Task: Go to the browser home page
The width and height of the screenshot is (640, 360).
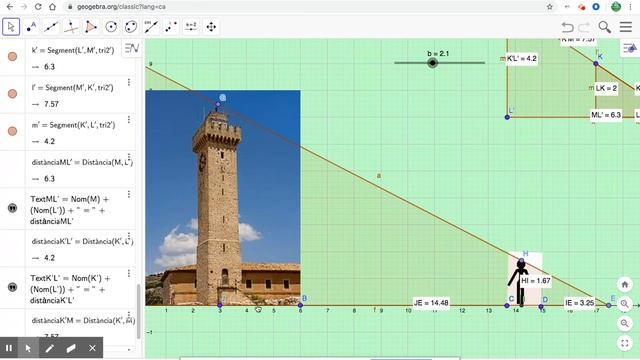Action: [x=52, y=7]
